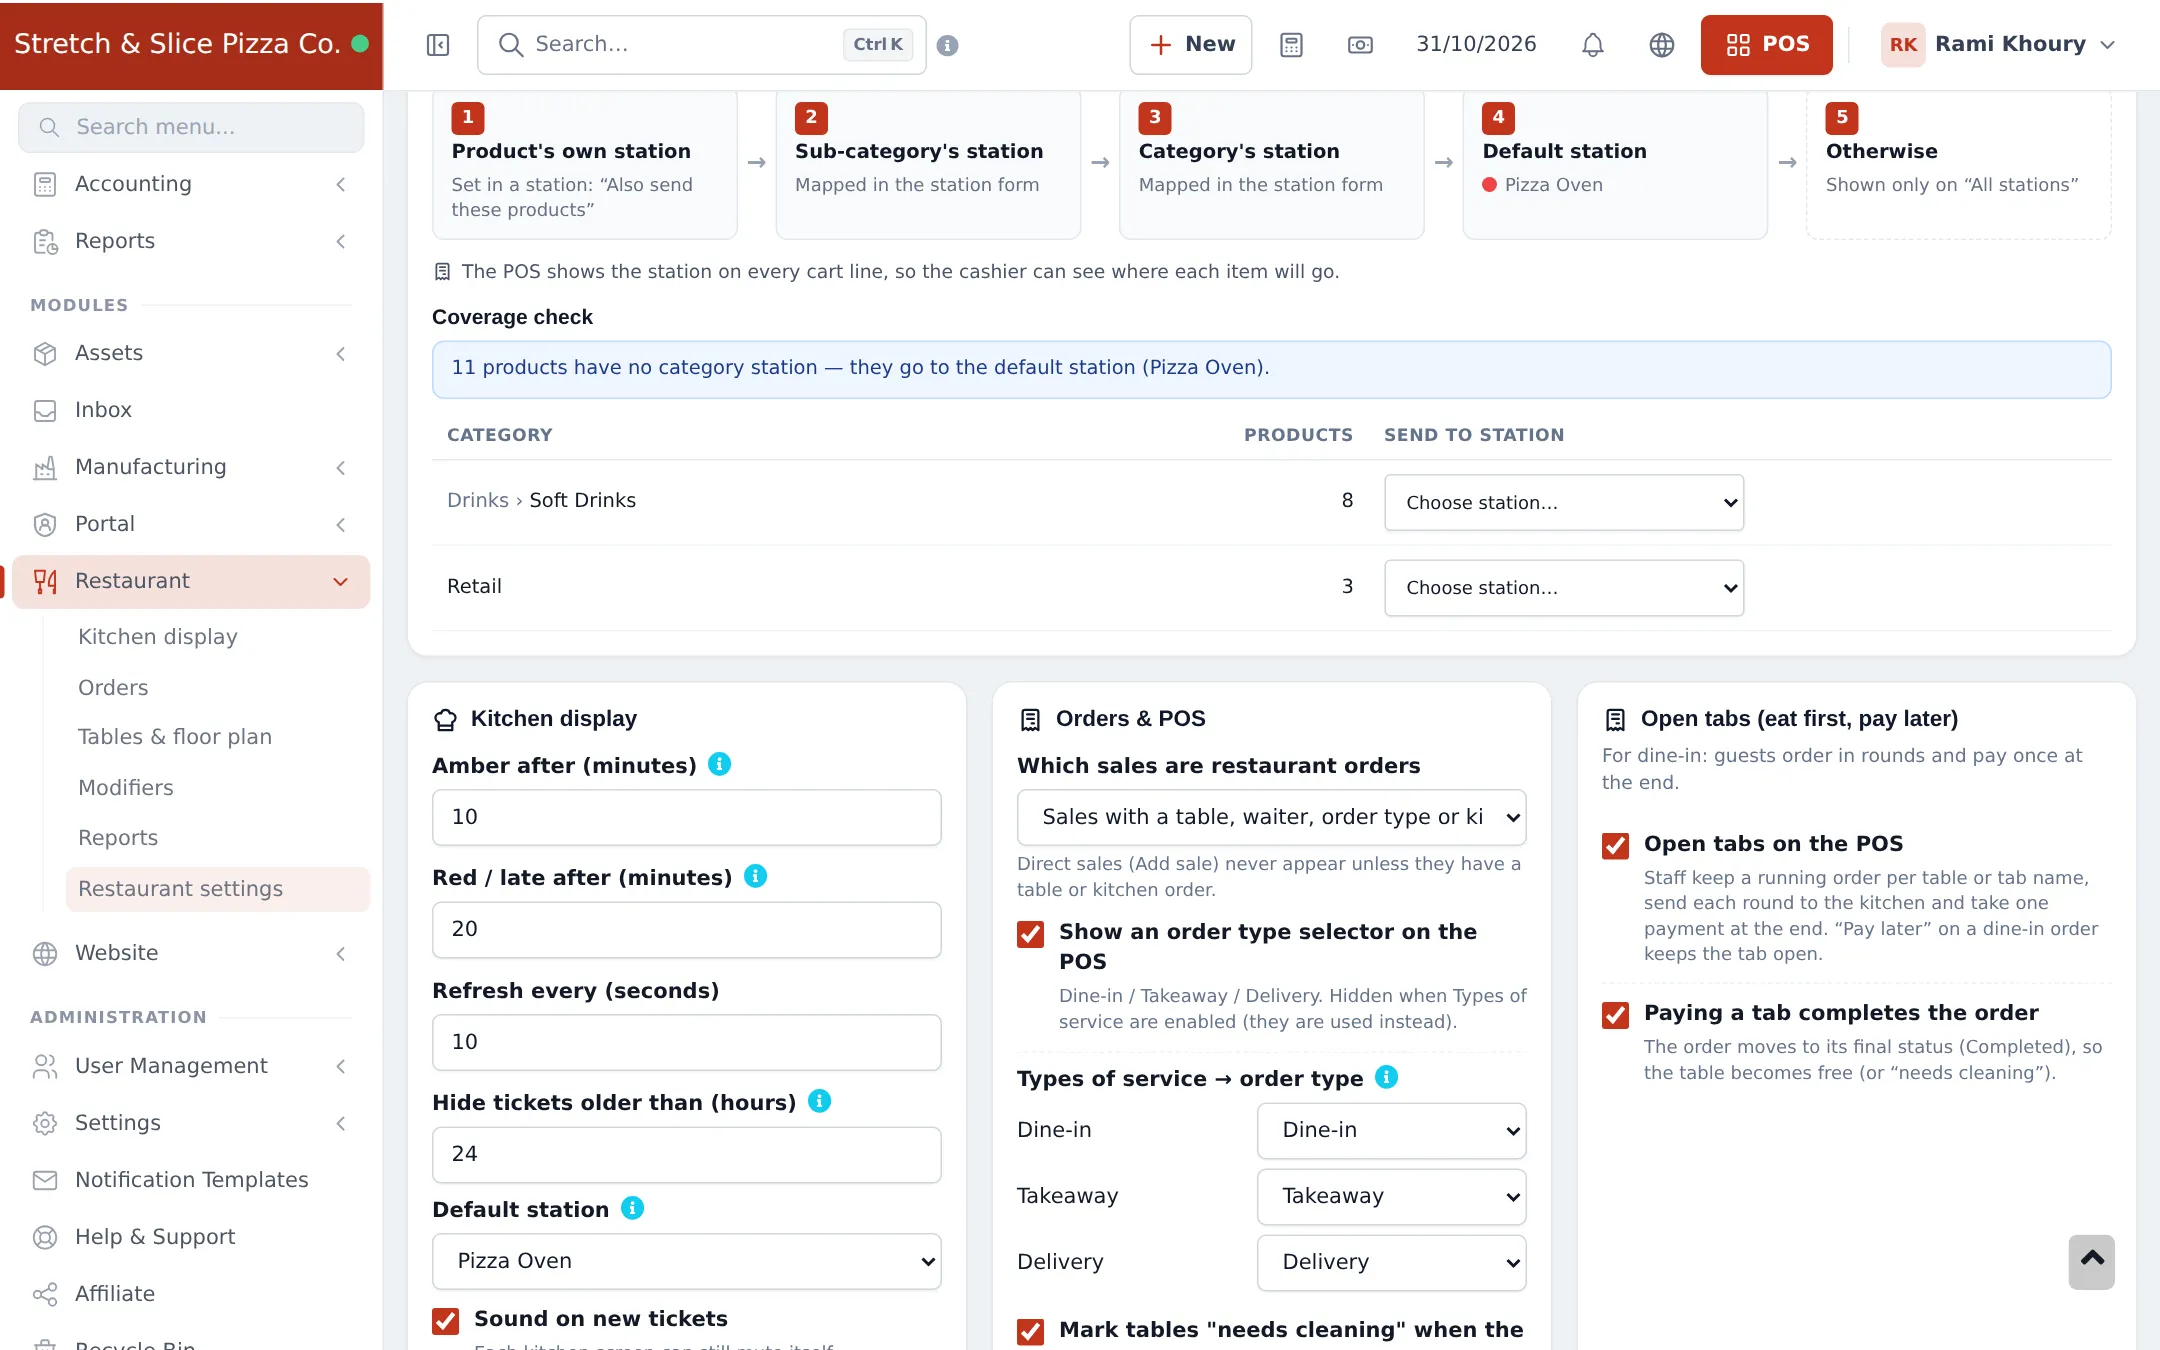The image size is (2160, 1350).
Task: Click the info icon beside the search box
Action: (x=948, y=45)
